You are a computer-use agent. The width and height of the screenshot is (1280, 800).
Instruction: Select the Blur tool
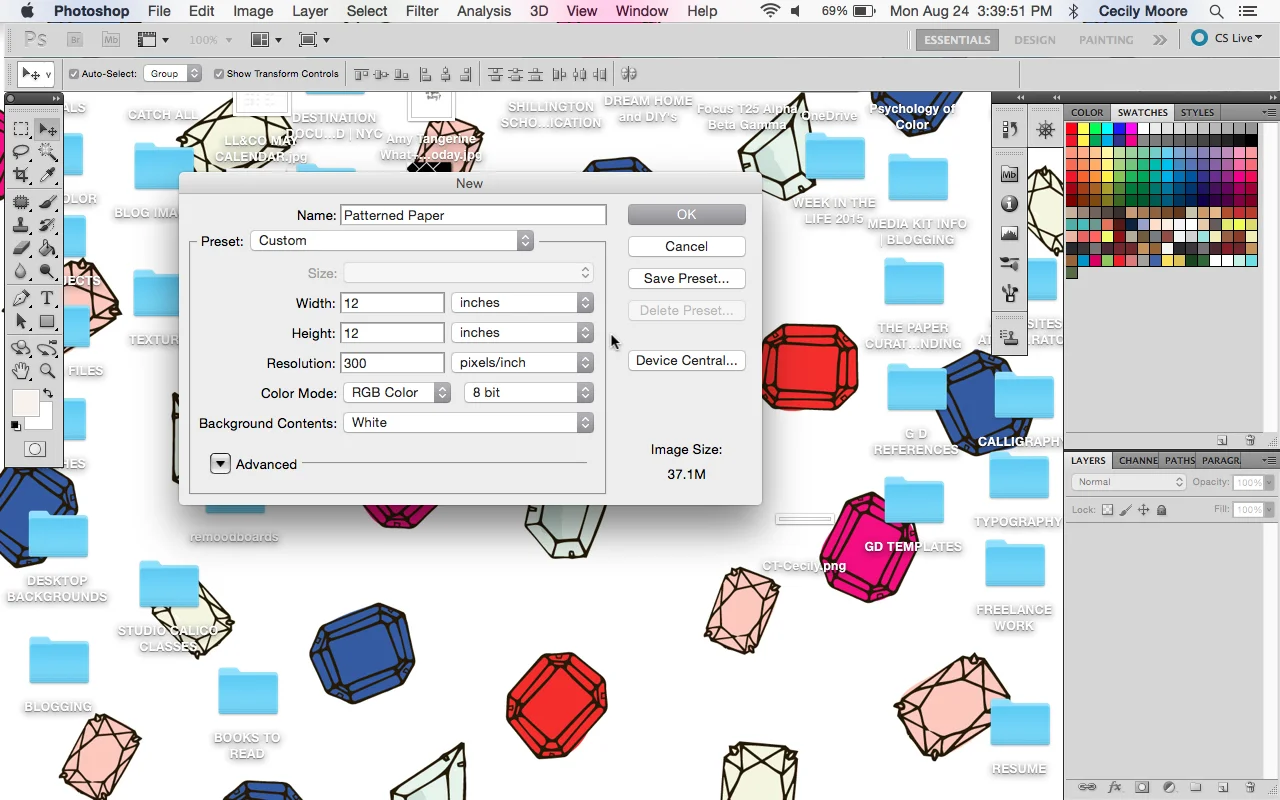(x=21, y=271)
